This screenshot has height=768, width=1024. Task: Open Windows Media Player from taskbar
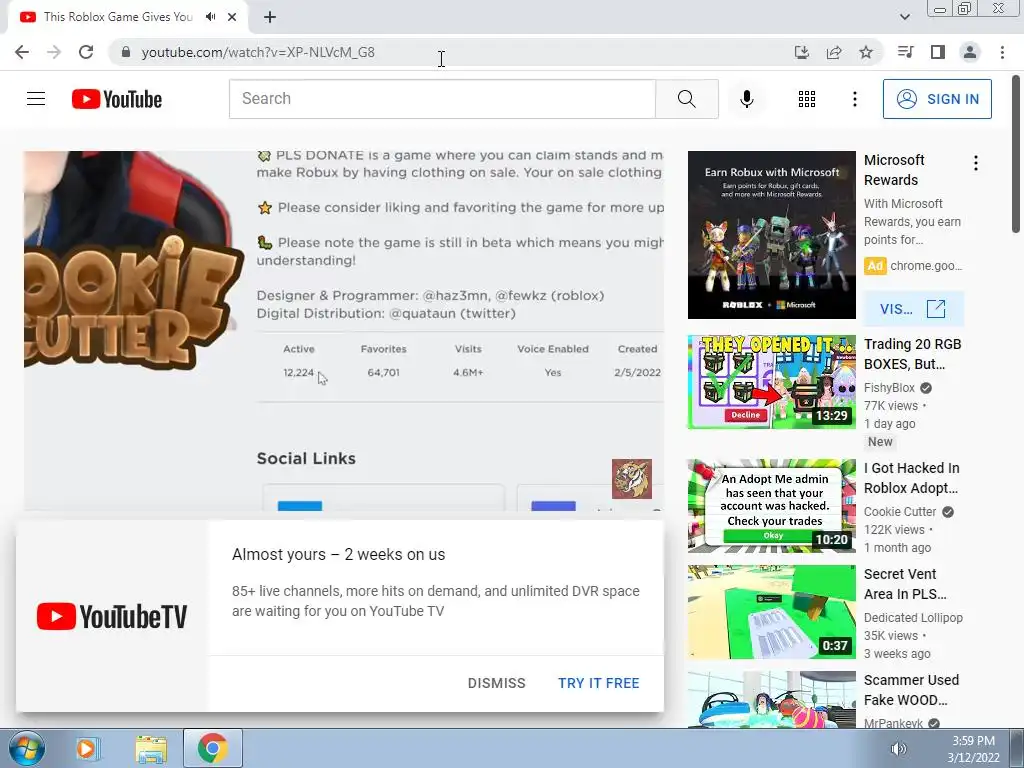pyautogui.click(x=87, y=748)
